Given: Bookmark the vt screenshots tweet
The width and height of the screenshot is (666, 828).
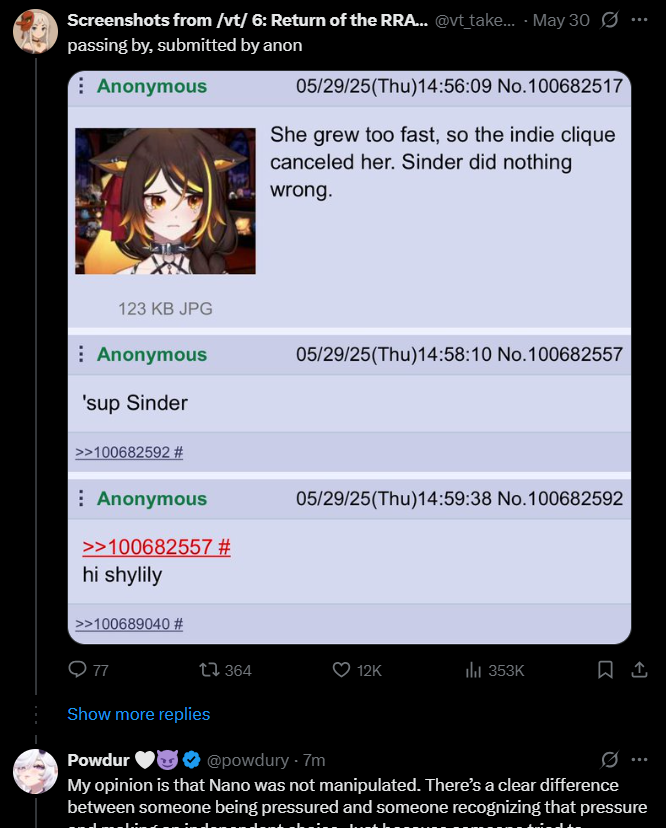Looking at the screenshot, I should (x=605, y=670).
